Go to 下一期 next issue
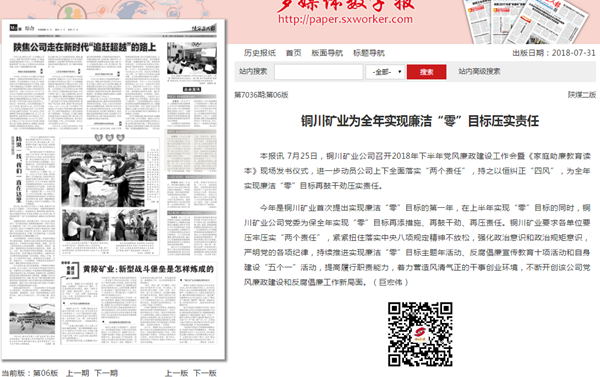Viewport: 600px width, 377px height. click(x=106, y=373)
